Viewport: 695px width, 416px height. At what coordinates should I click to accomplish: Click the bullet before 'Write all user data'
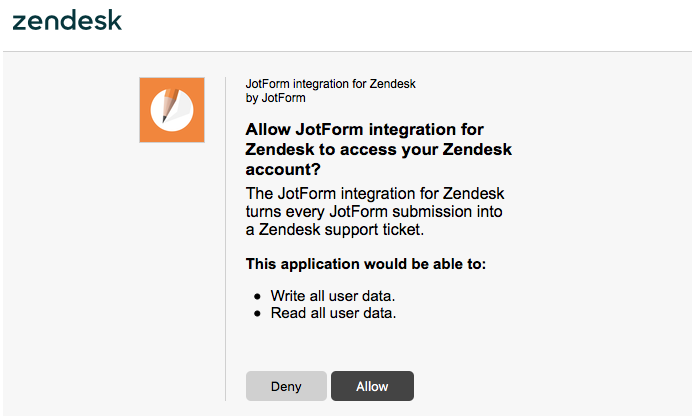(257, 297)
